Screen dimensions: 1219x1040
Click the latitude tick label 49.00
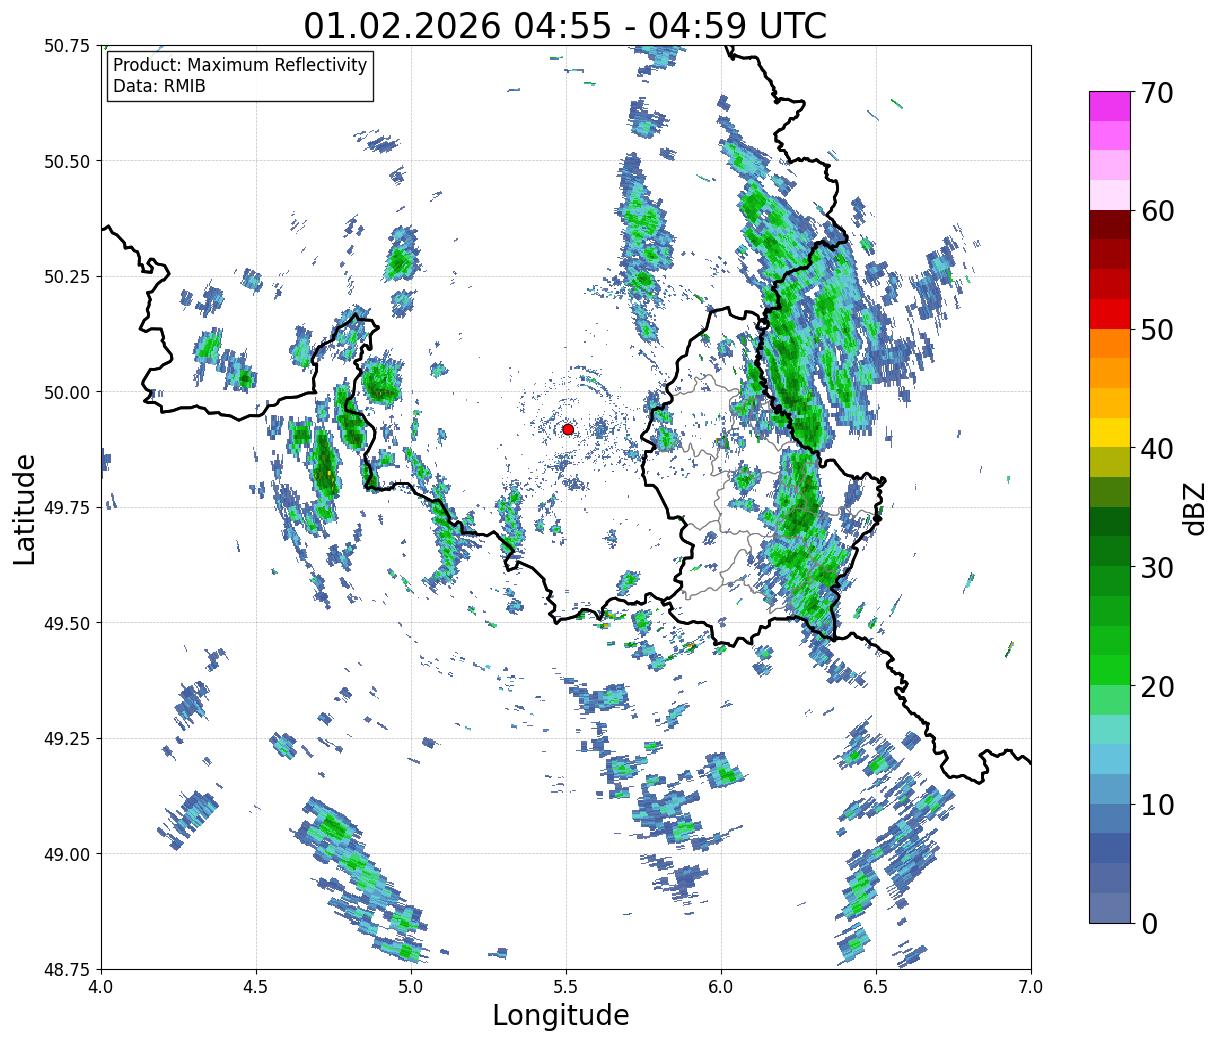pos(68,854)
